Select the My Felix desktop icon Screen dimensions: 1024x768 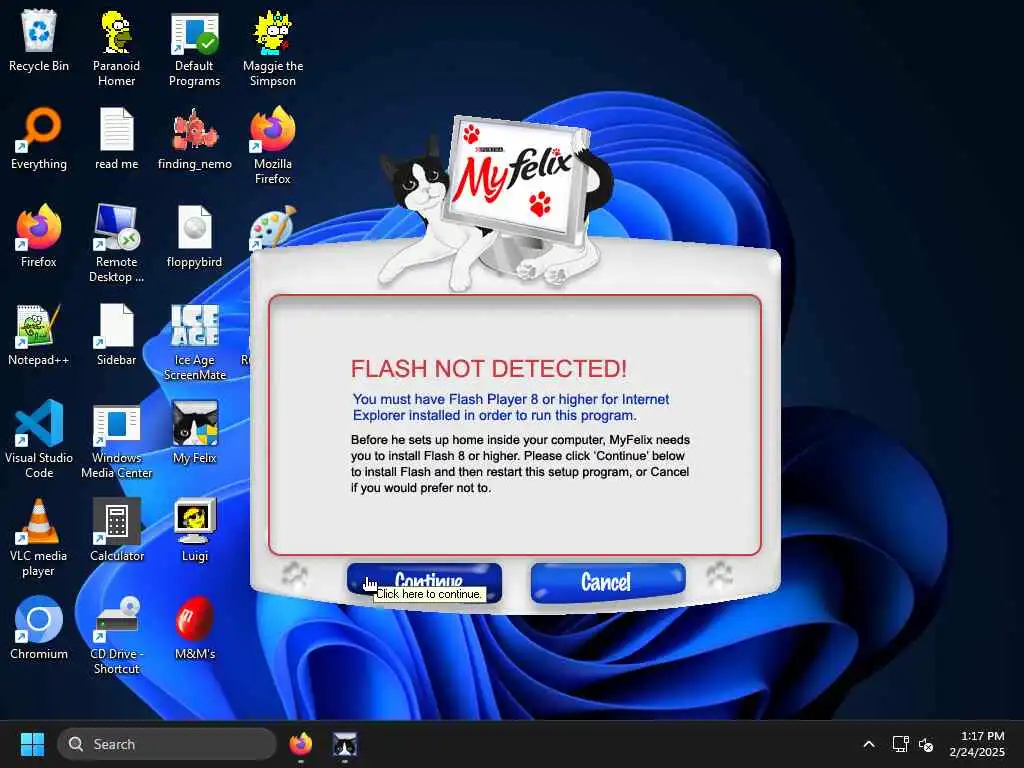(195, 432)
